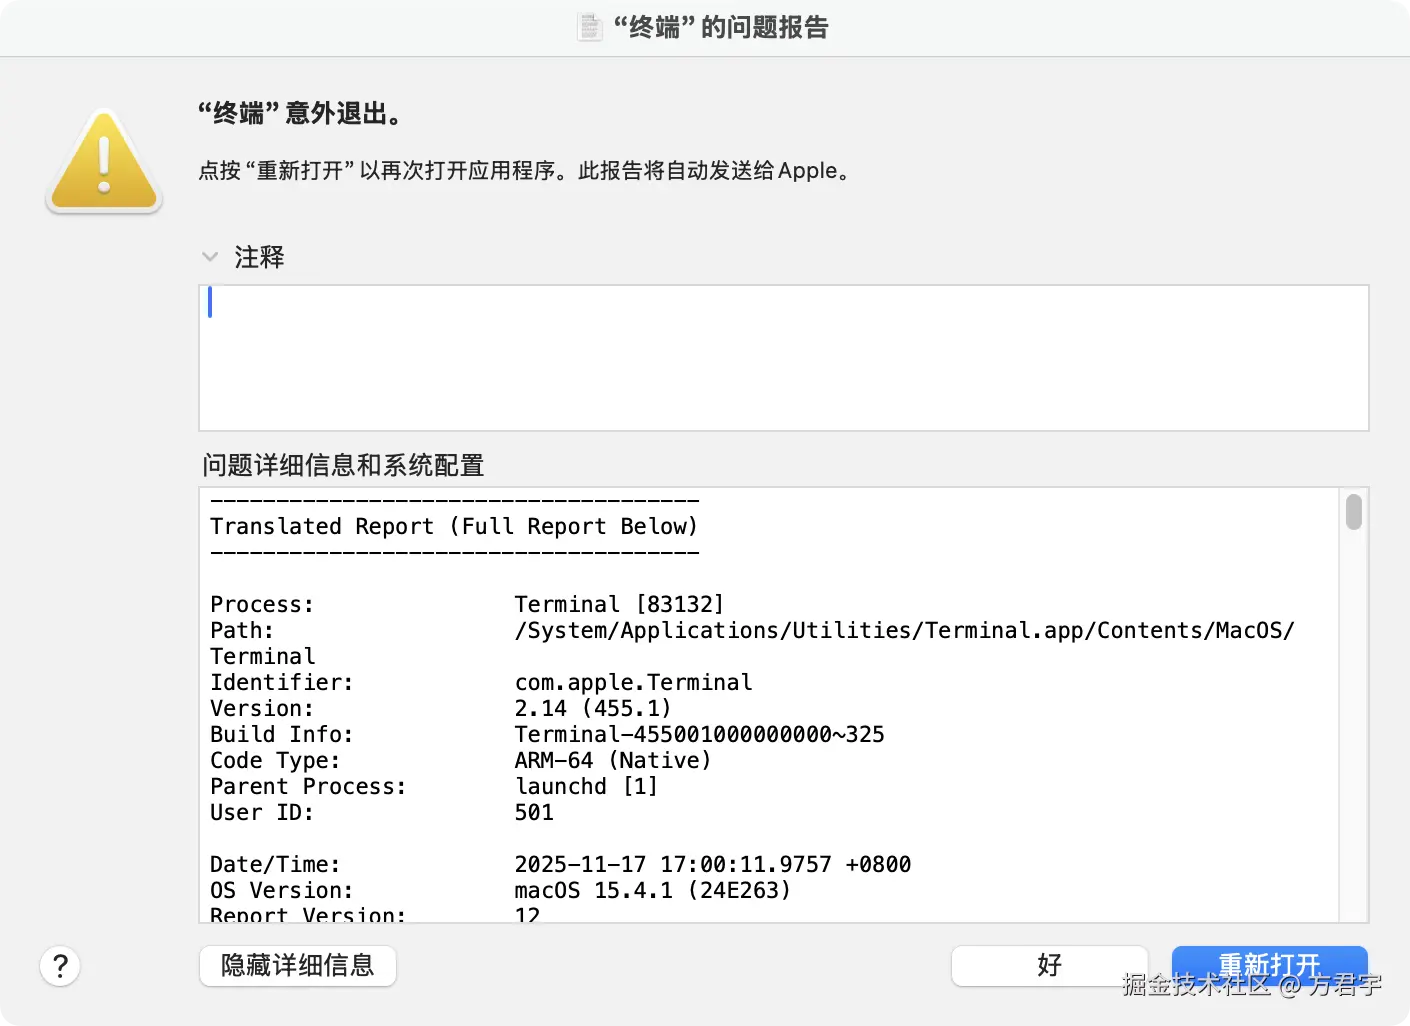Click the com.apple.Terminal identifier text
Image resolution: width=1410 pixels, height=1026 pixels.
[632, 682]
